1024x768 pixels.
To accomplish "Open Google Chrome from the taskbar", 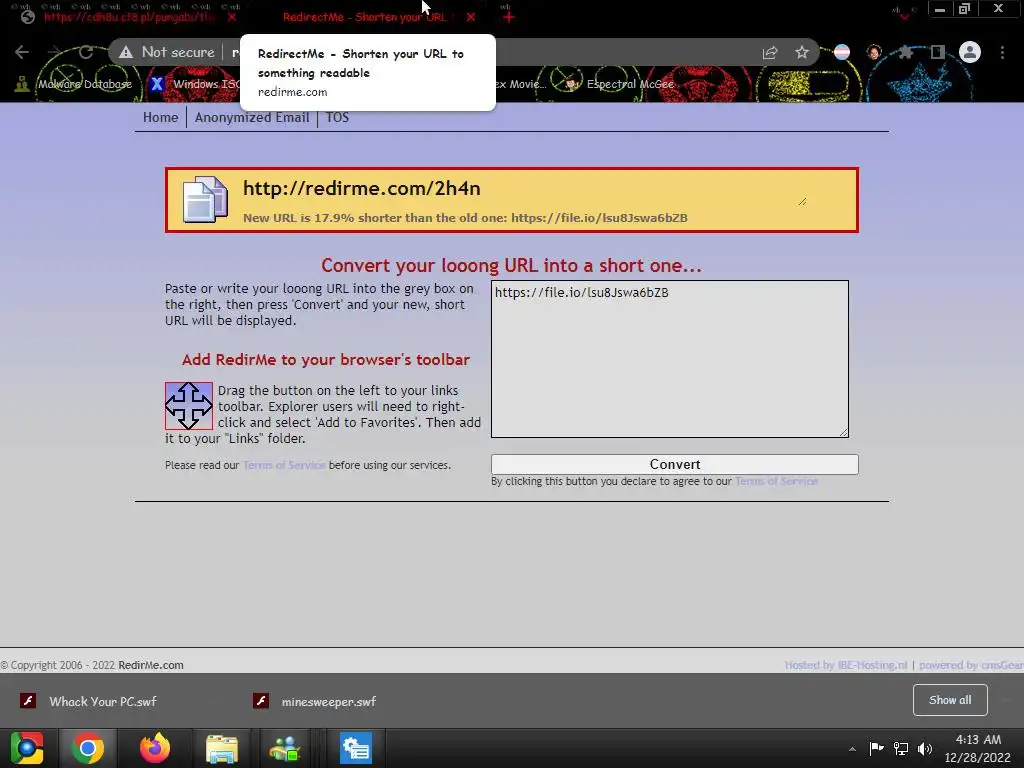I will click(88, 748).
